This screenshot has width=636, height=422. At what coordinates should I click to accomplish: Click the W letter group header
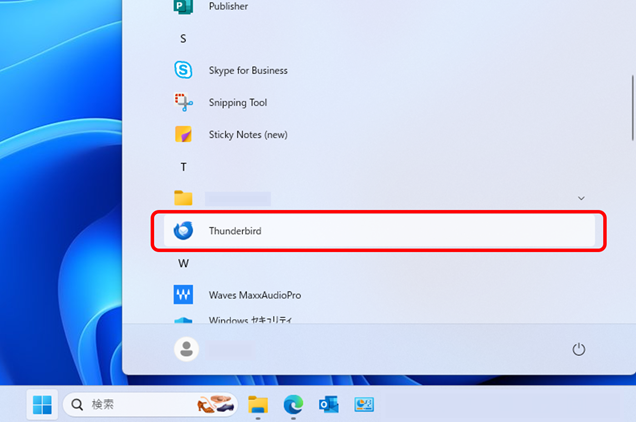(x=183, y=263)
